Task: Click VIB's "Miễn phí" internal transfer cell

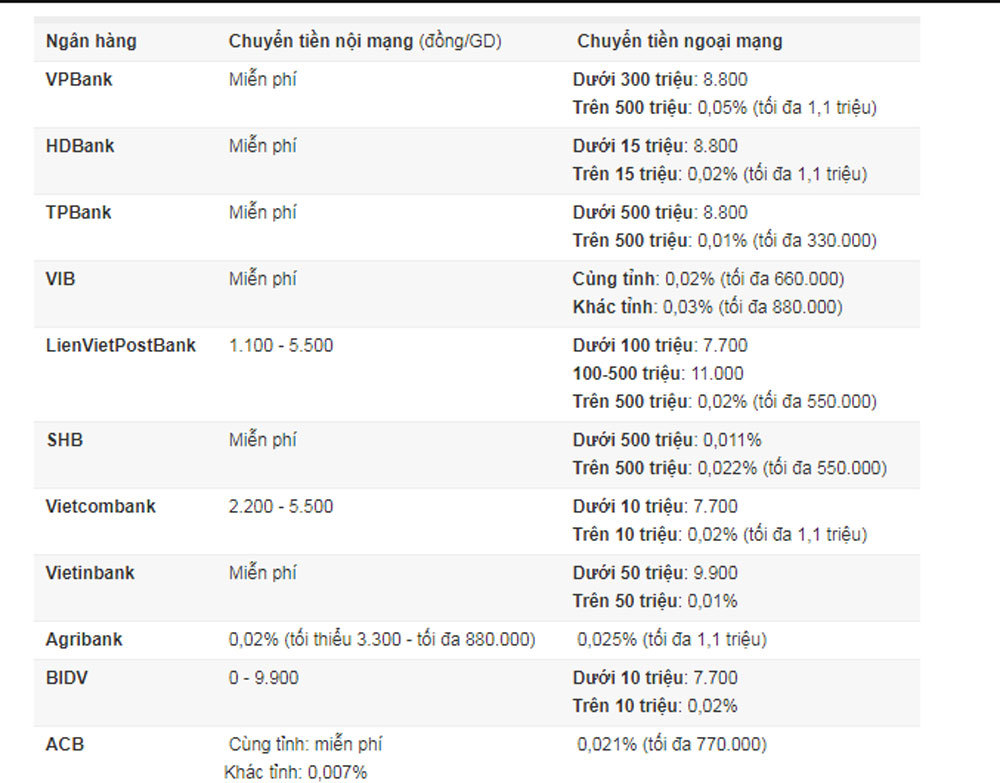Action: coord(263,279)
